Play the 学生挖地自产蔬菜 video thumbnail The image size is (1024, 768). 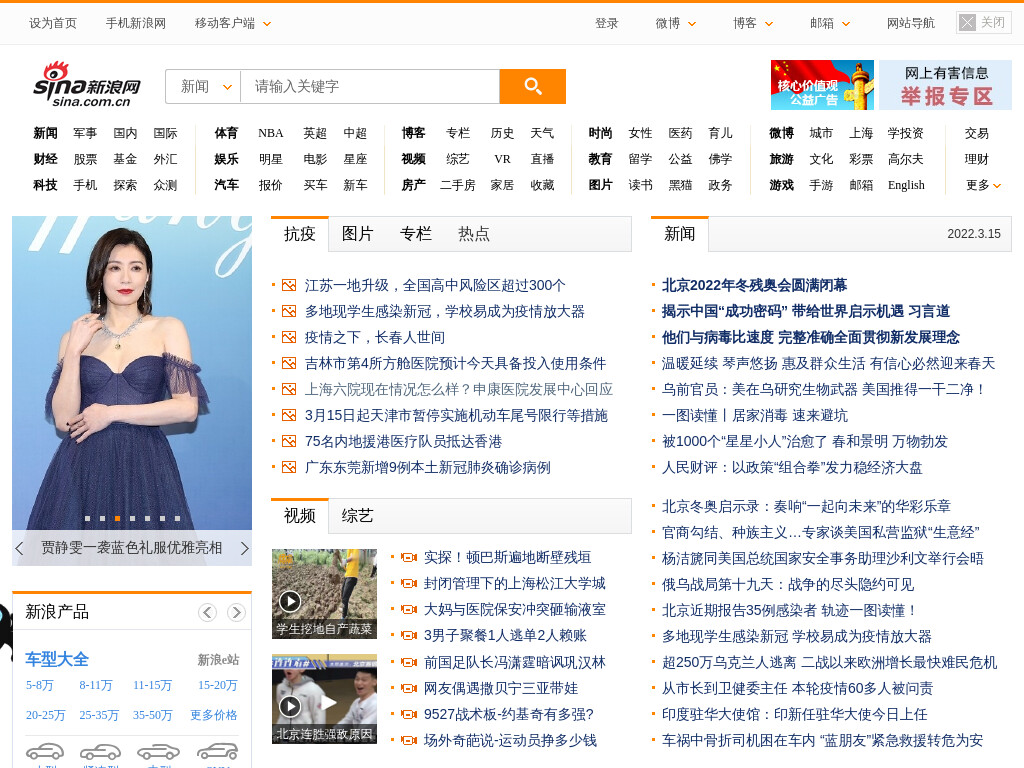tap(325, 594)
